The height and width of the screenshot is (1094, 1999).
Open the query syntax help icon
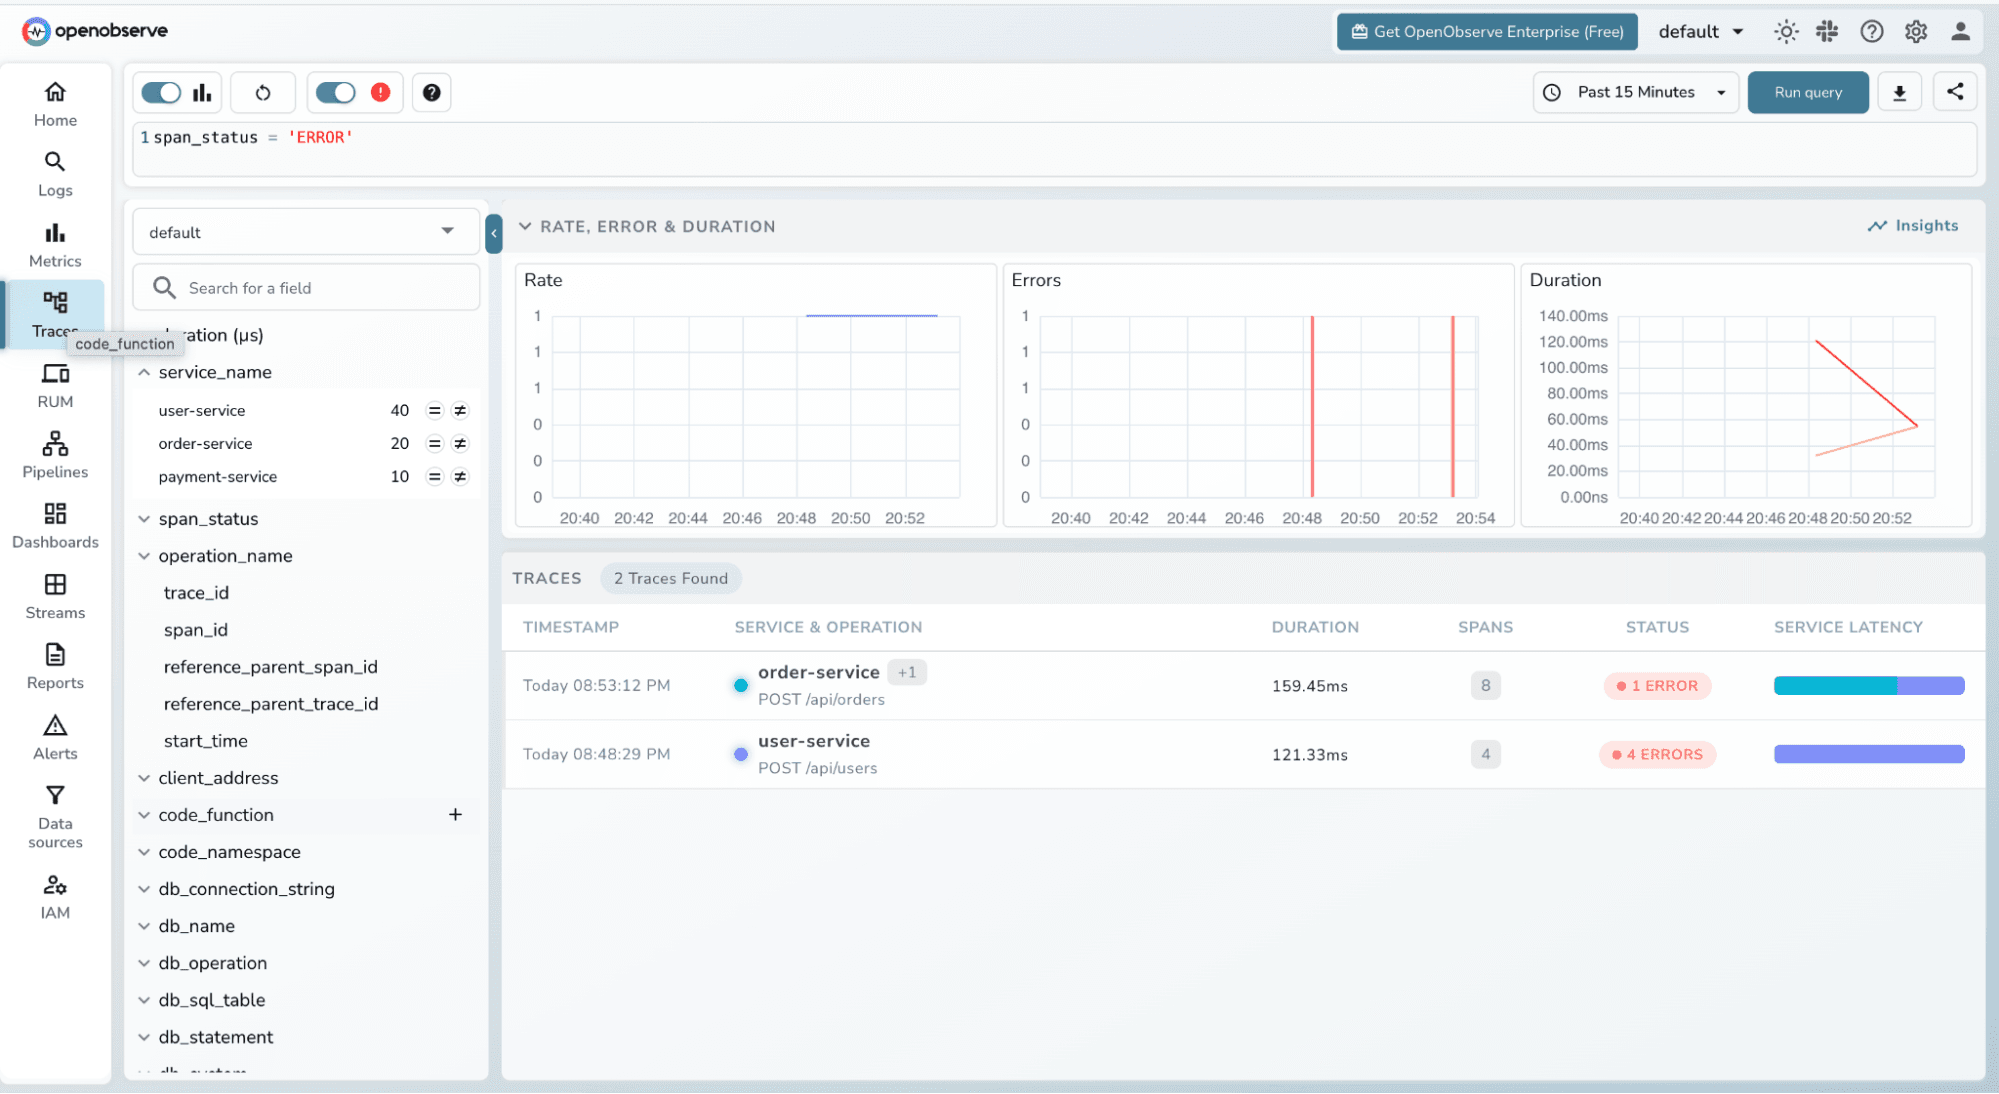point(431,93)
